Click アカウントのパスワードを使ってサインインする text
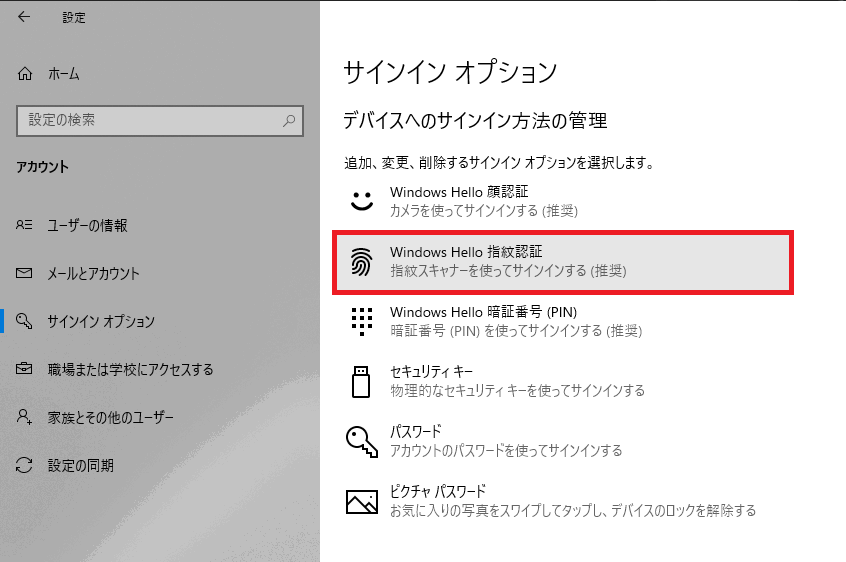Viewport: 846px width, 562px height. tap(506, 450)
